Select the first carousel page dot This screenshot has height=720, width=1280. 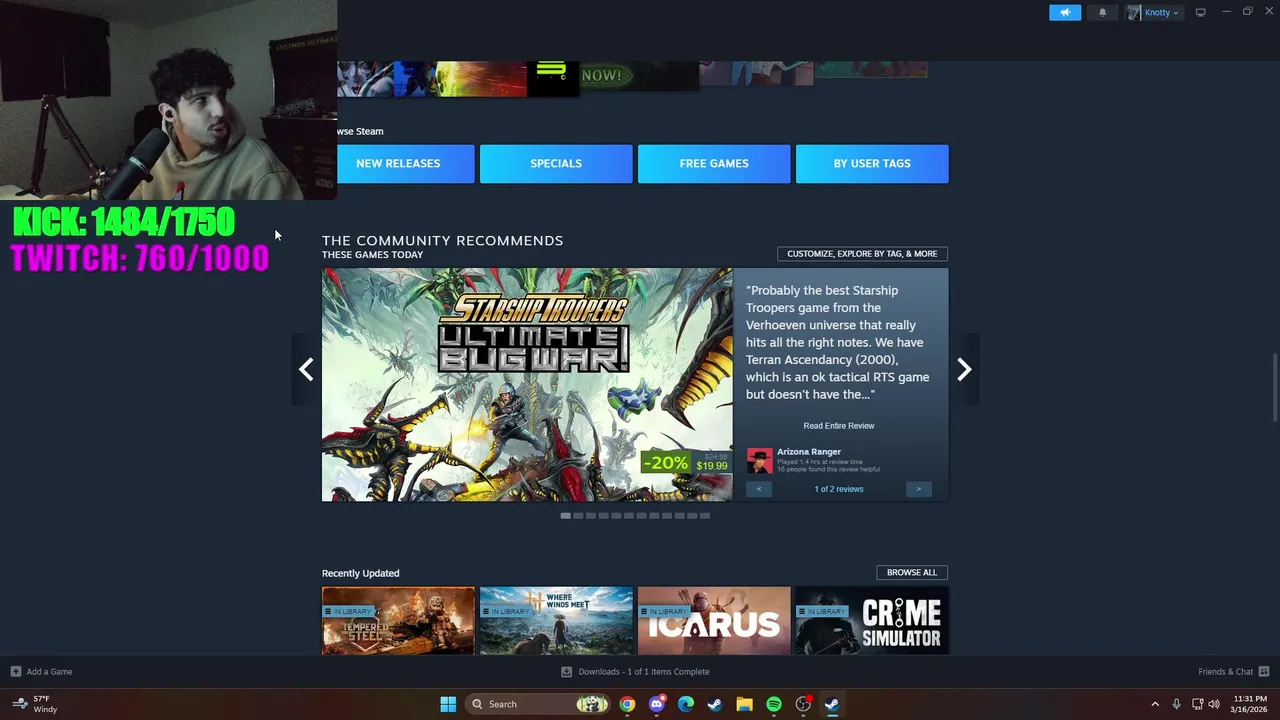[565, 516]
